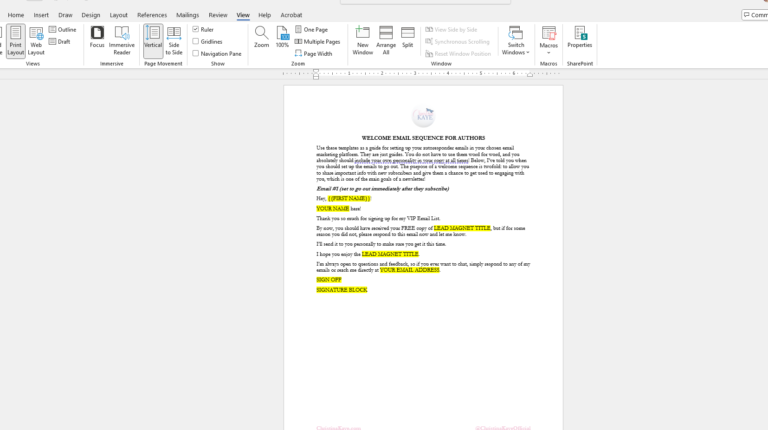Click the right indent marker on ruler
The image size is (768, 430).
pyautogui.click(x=530, y=75)
